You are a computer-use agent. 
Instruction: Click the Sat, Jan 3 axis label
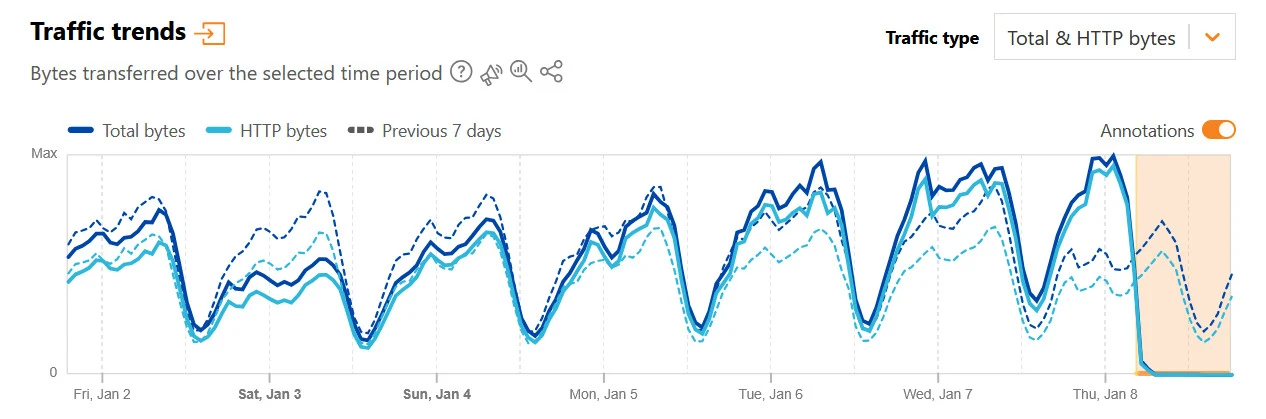coord(269,394)
